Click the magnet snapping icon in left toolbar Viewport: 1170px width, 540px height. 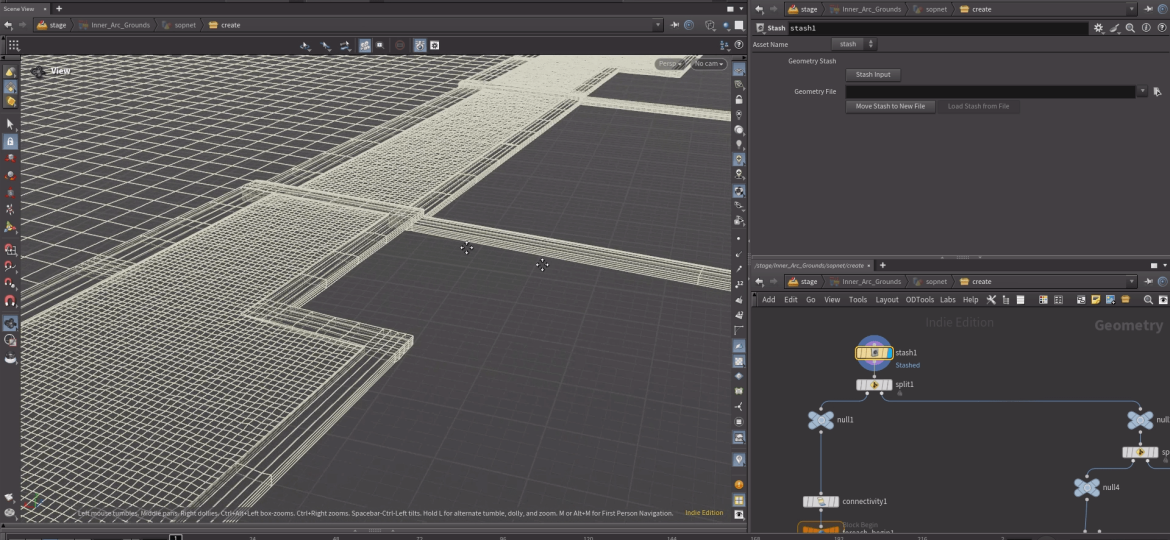point(10,301)
